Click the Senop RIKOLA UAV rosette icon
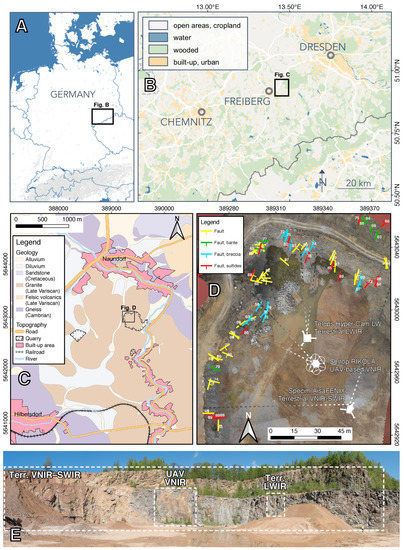 point(316,364)
